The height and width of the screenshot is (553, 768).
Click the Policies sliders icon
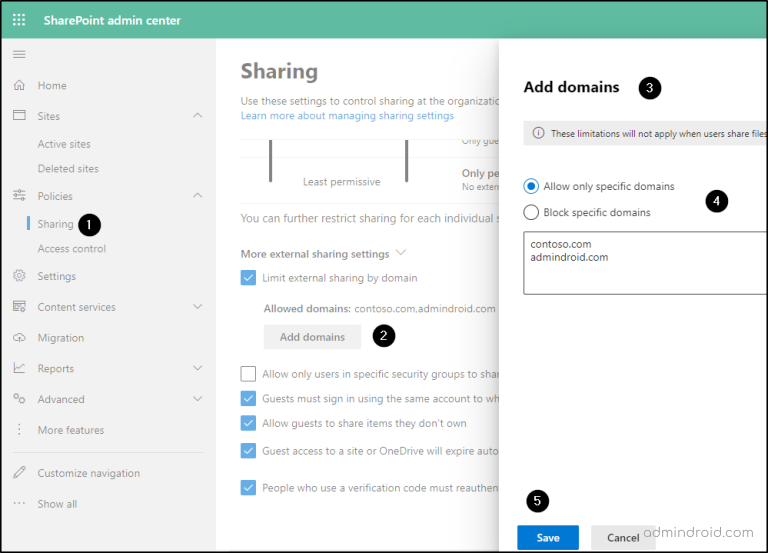tap(19, 195)
